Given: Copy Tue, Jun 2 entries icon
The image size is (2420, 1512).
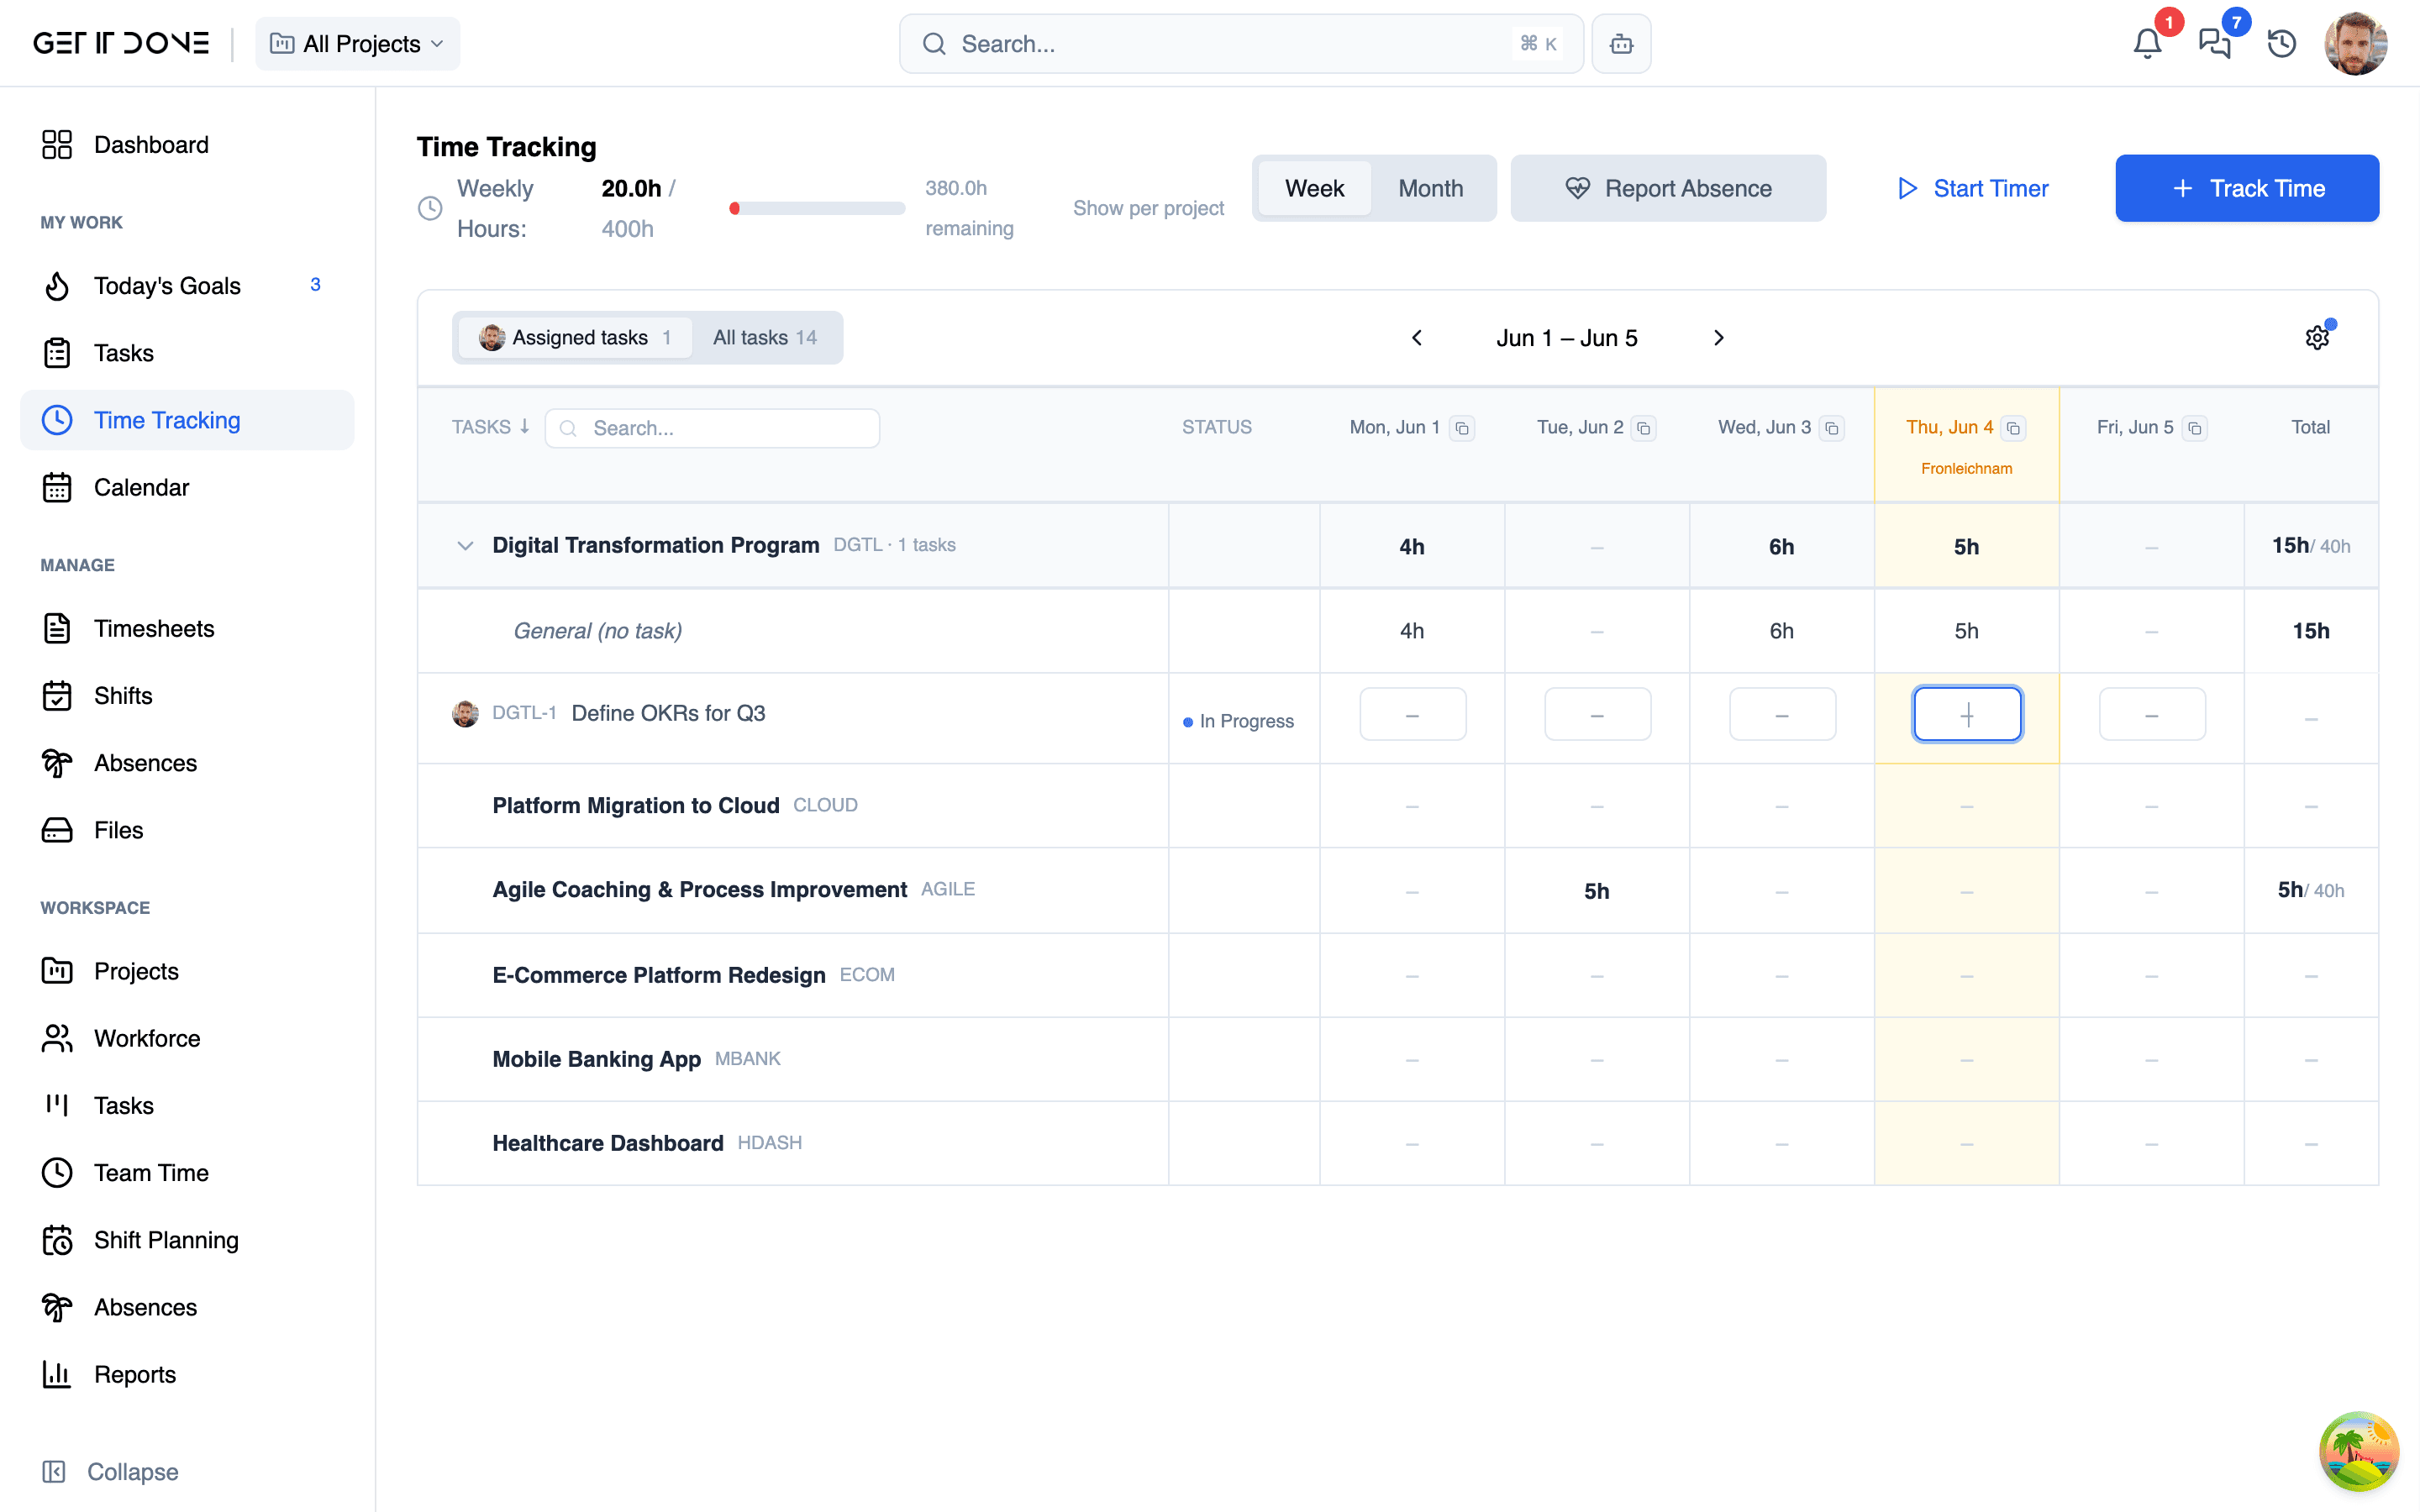Looking at the screenshot, I should [x=1643, y=428].
